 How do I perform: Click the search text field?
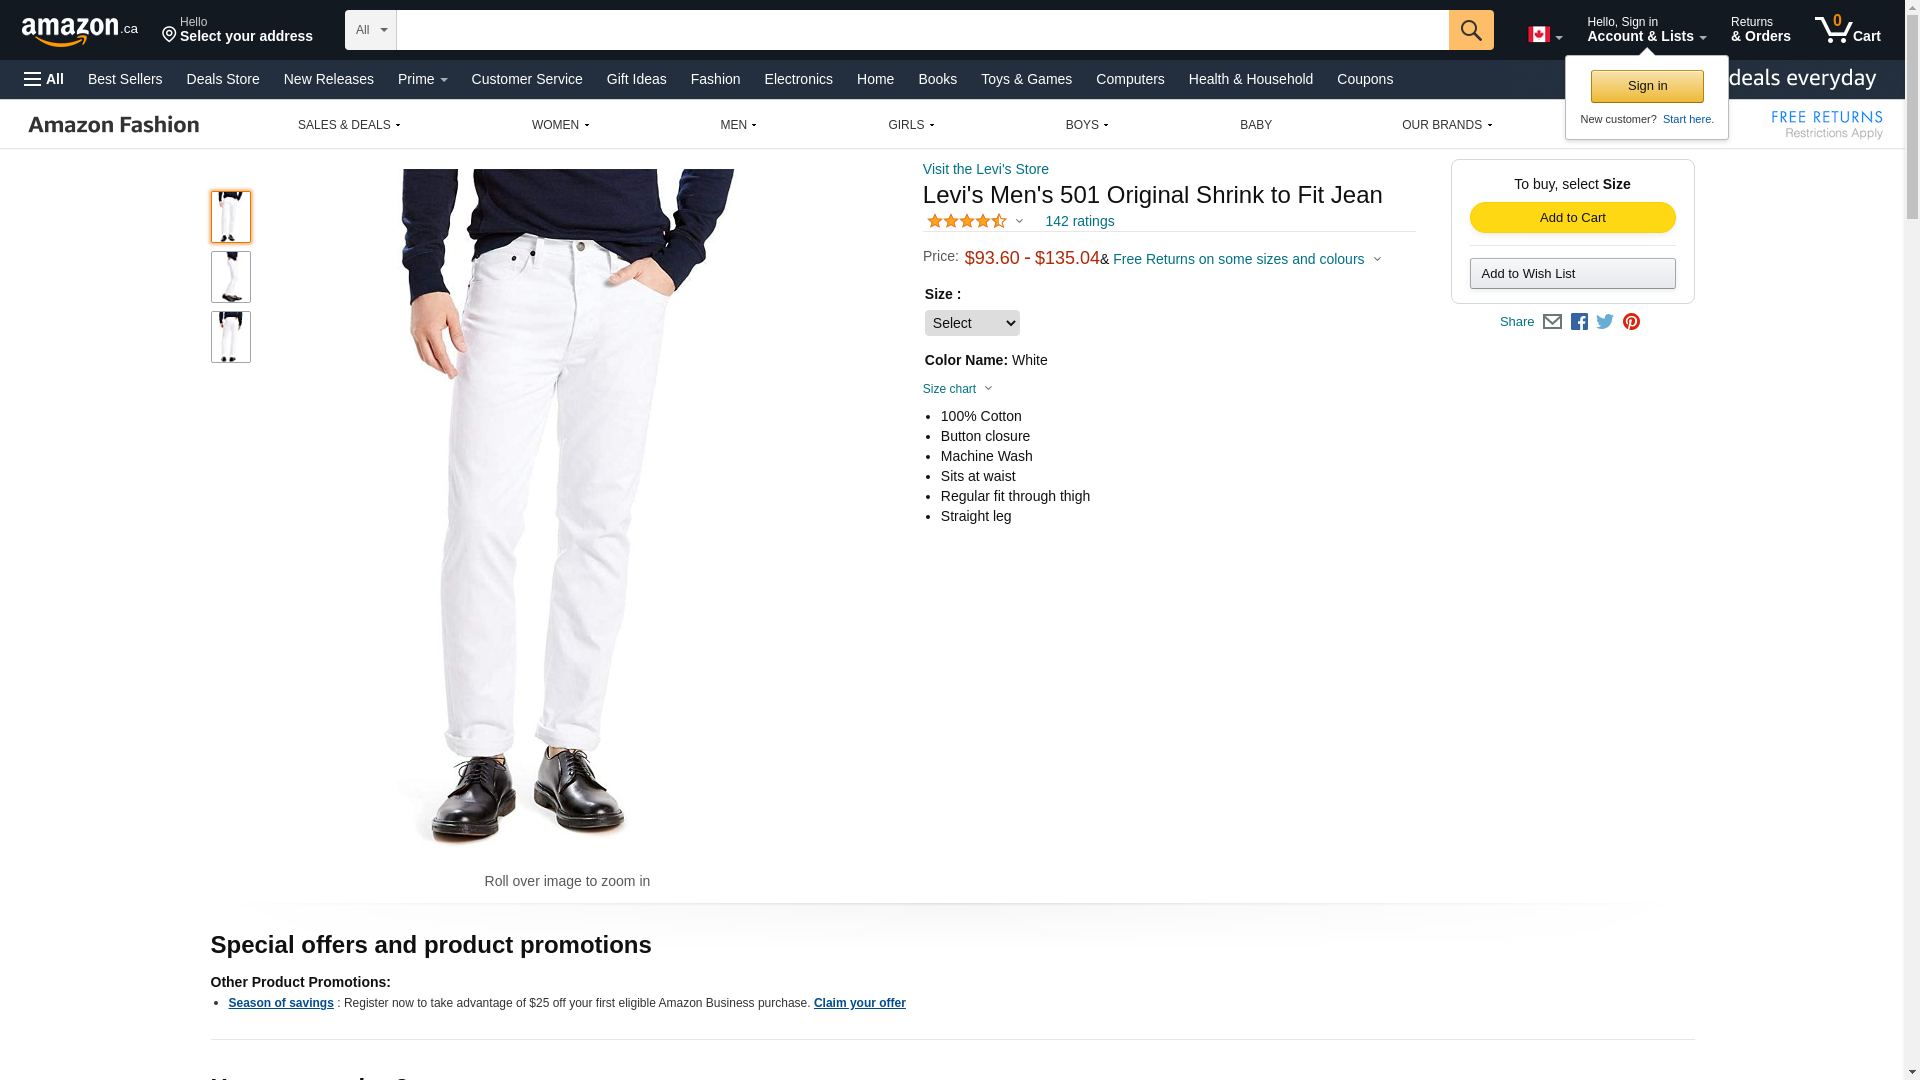tap(922, 30)
